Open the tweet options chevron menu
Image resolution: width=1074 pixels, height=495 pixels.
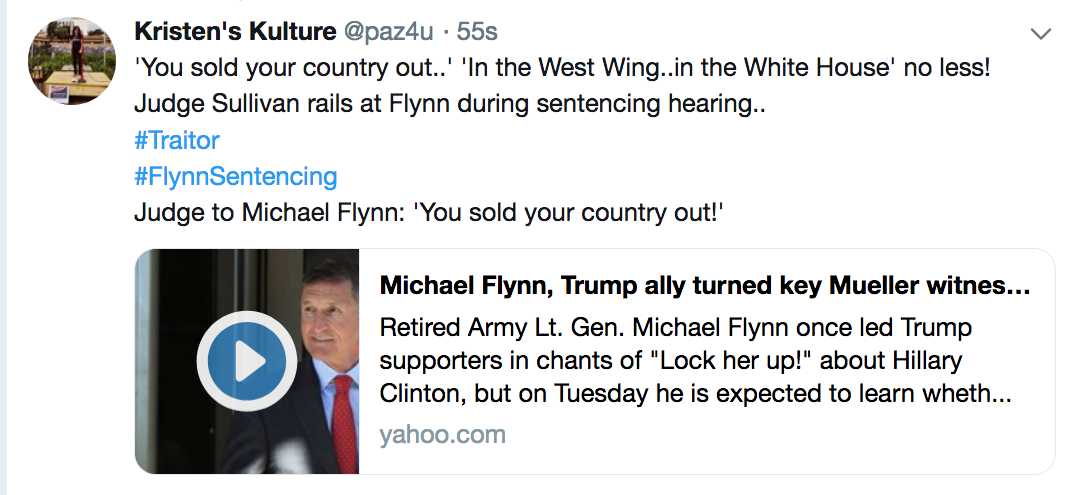(1041, 34)
